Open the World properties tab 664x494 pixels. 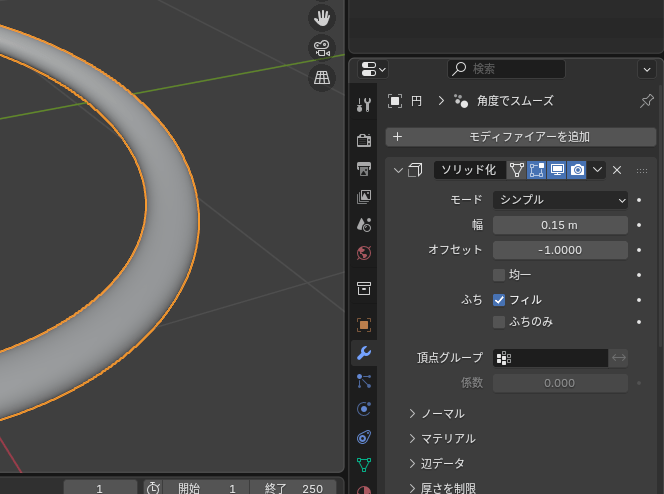click(x=364, y=253)
